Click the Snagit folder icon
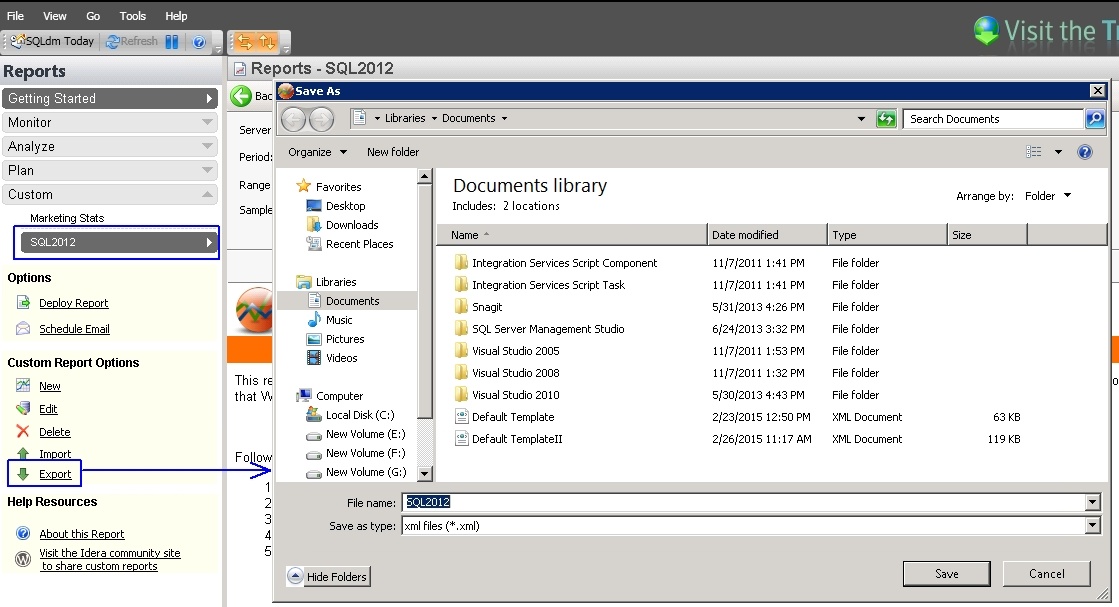 coord(461,307)
